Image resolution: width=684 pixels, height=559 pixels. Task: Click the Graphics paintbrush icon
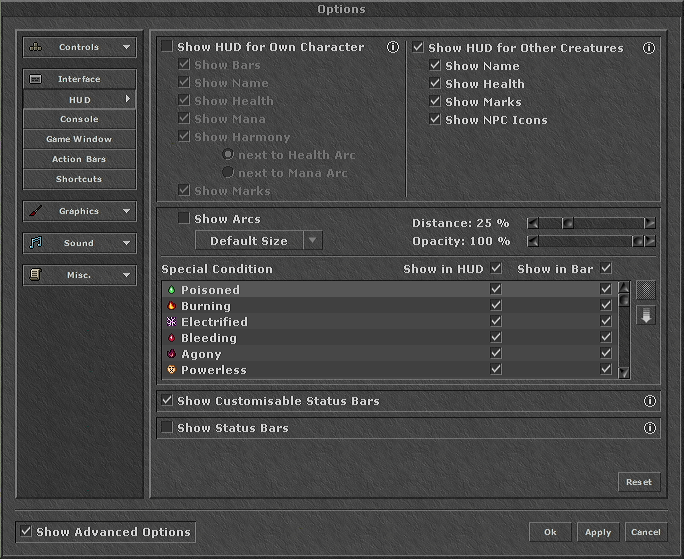pos(35,211)
